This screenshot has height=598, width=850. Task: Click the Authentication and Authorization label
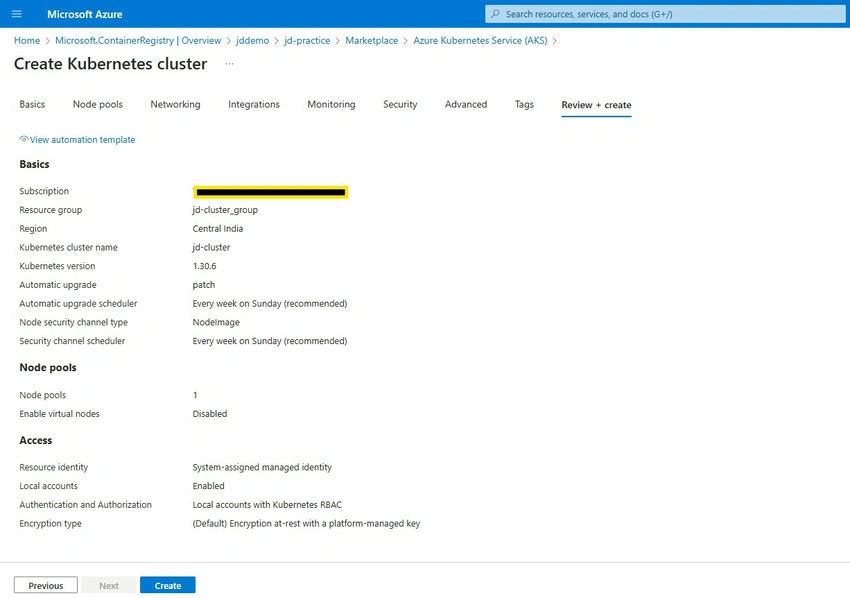coord(85,505)
